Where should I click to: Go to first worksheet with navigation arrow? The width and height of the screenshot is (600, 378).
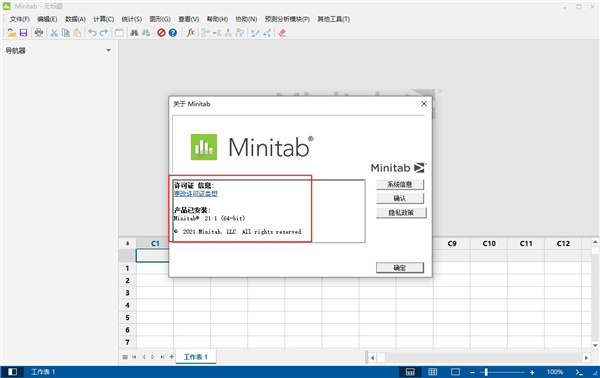(134, 357)
